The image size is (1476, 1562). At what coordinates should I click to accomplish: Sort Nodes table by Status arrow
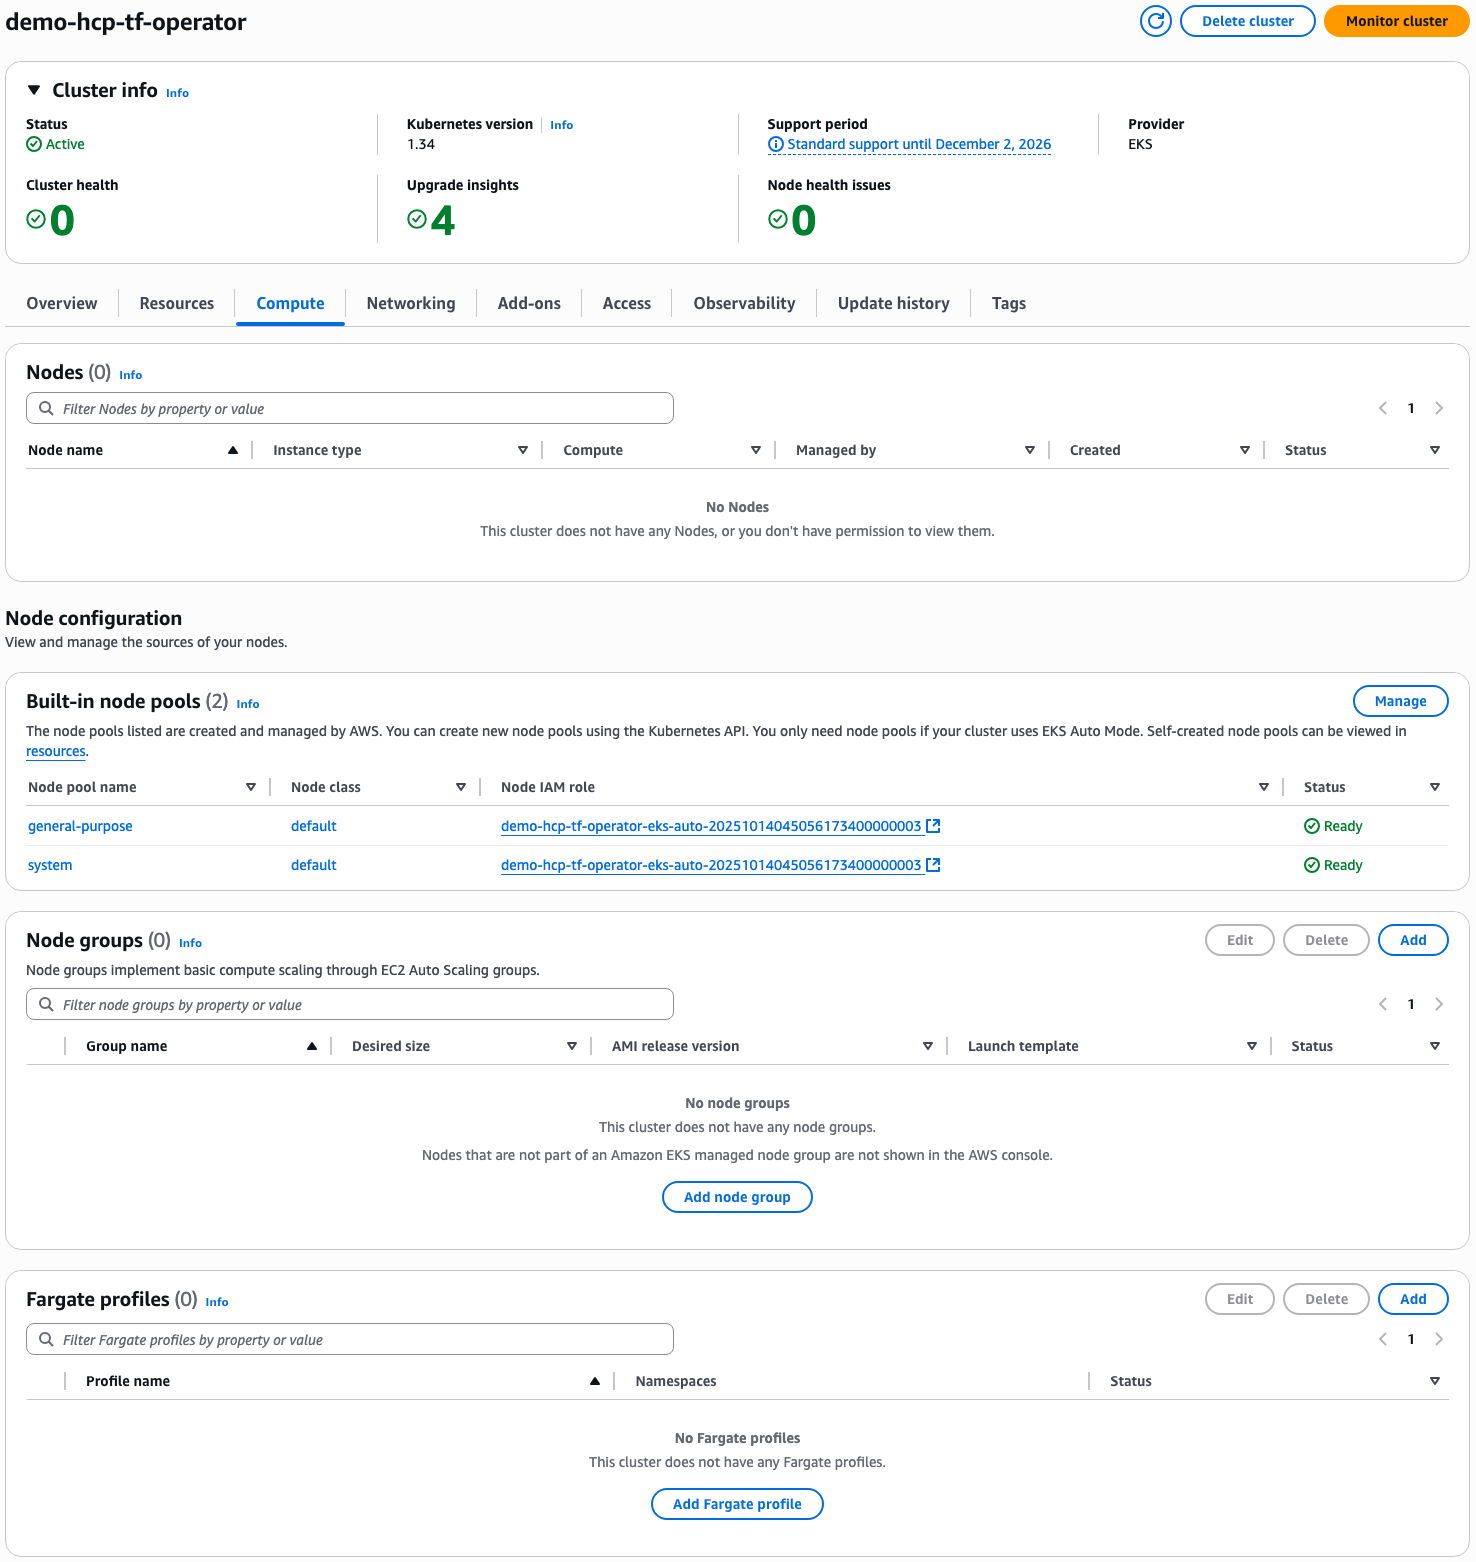tap(1435, 450)
